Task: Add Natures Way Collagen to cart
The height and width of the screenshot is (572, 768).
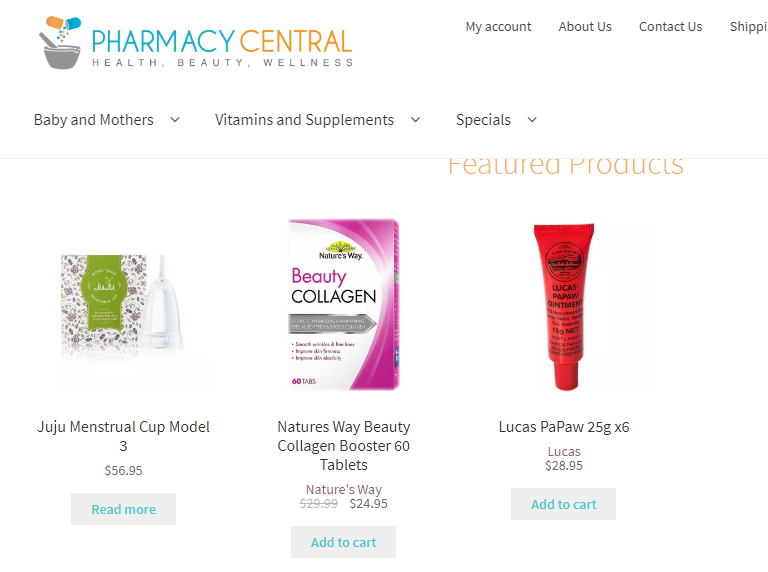Action: (343, 542)
